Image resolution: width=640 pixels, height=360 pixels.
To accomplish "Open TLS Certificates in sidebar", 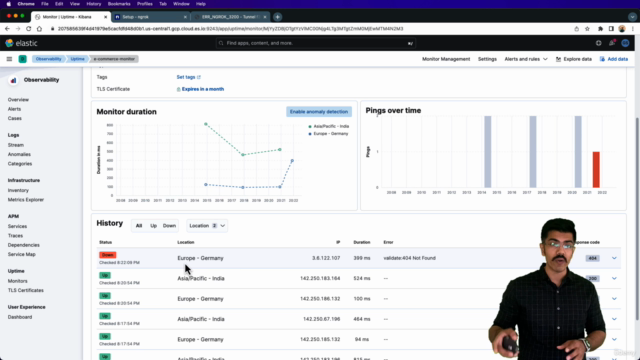I will click(x=26, y=290).
